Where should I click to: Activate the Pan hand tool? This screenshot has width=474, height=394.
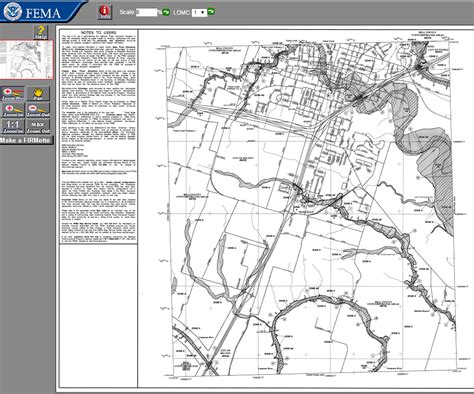click(38, 94)
